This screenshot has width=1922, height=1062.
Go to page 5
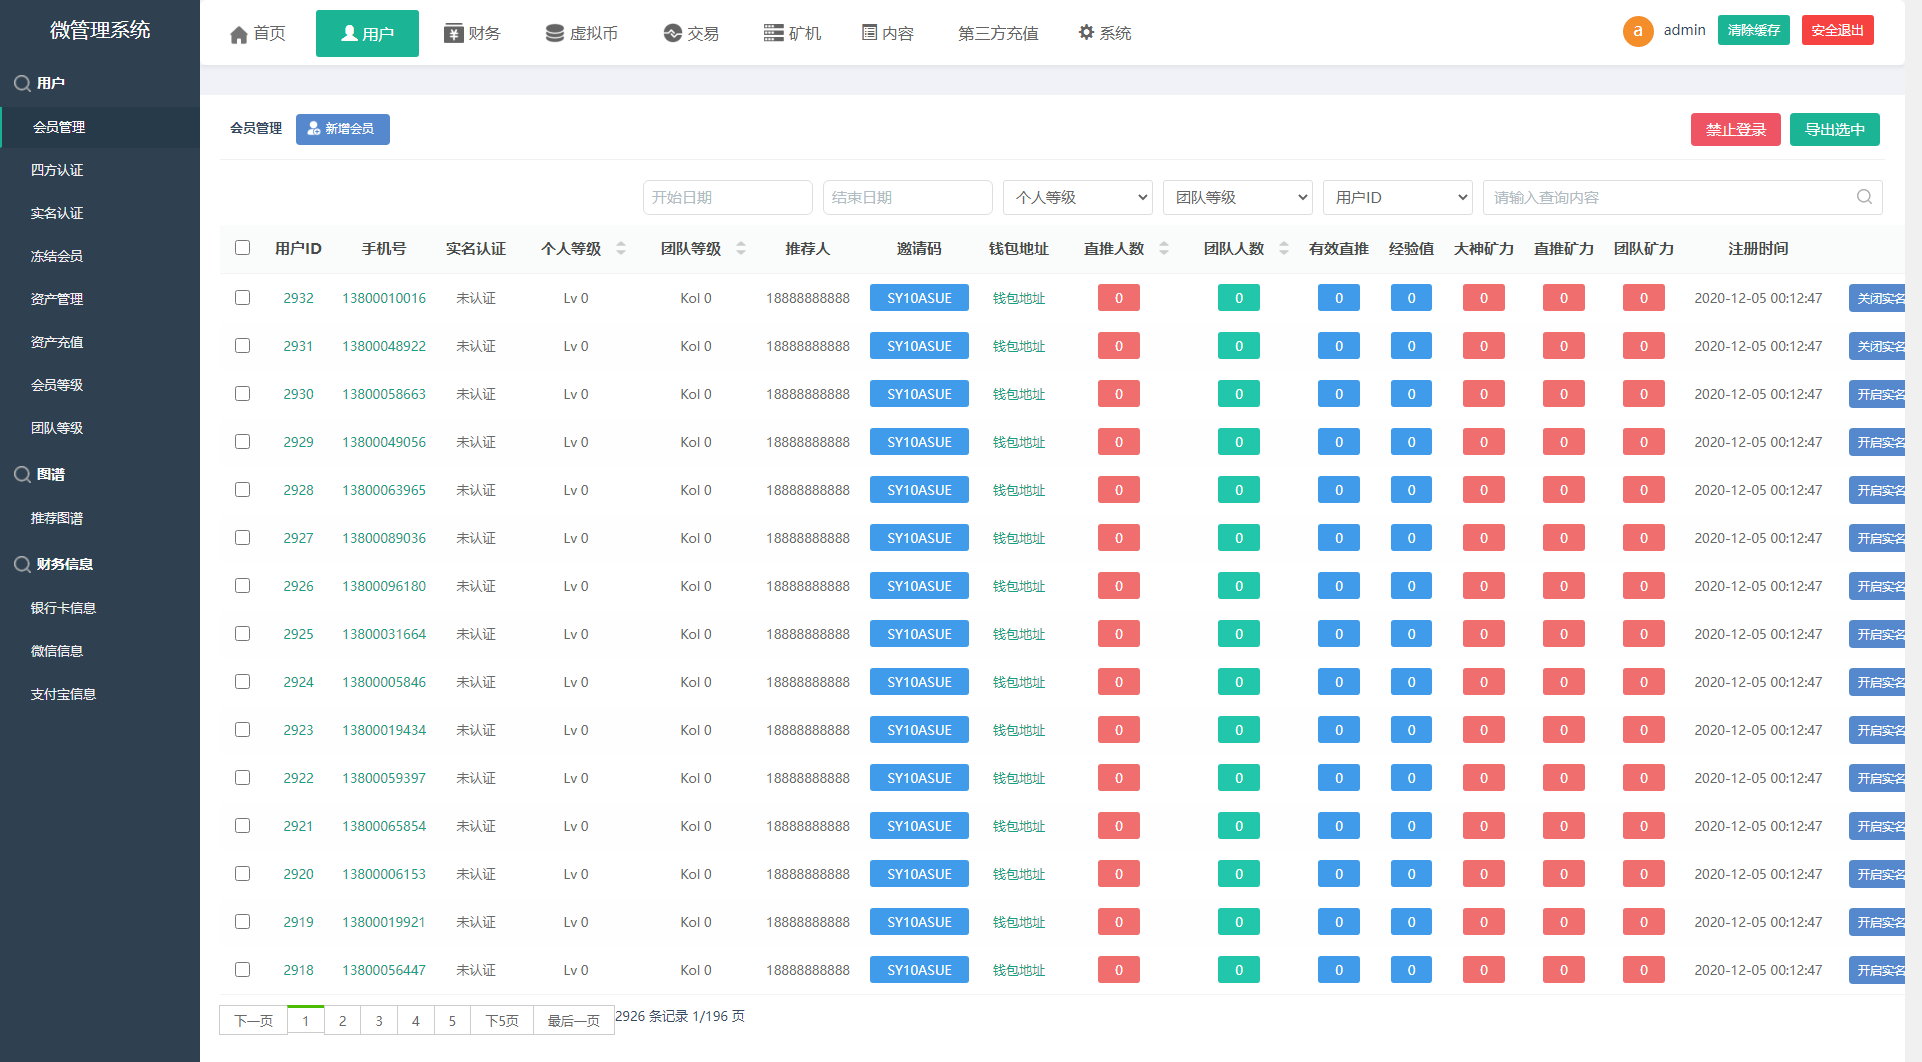point(452,1021)
